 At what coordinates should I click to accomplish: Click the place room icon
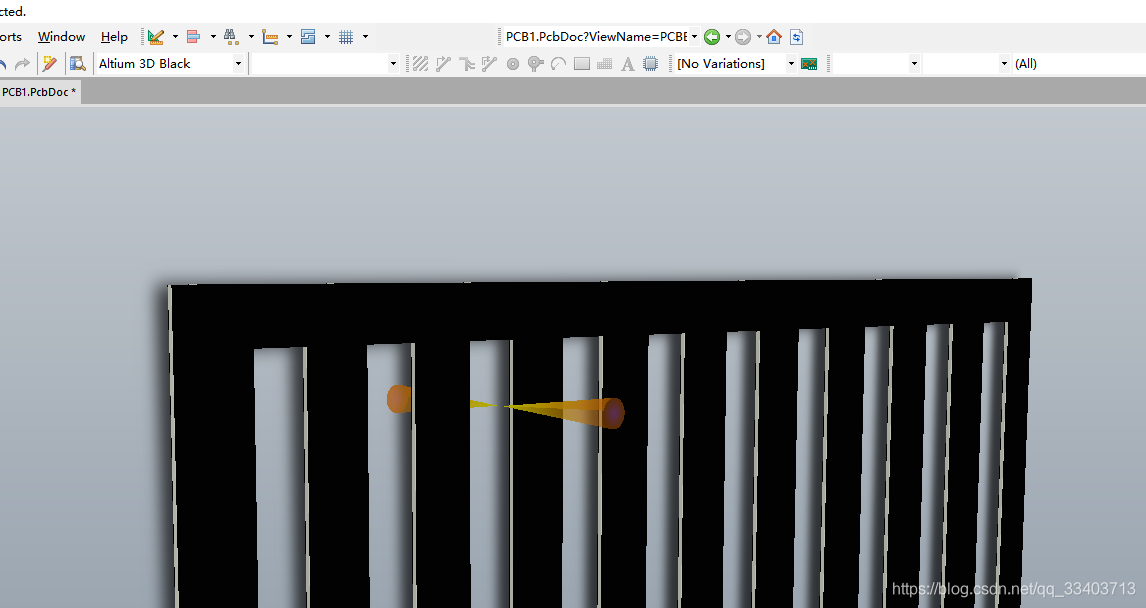coord(308,37)
